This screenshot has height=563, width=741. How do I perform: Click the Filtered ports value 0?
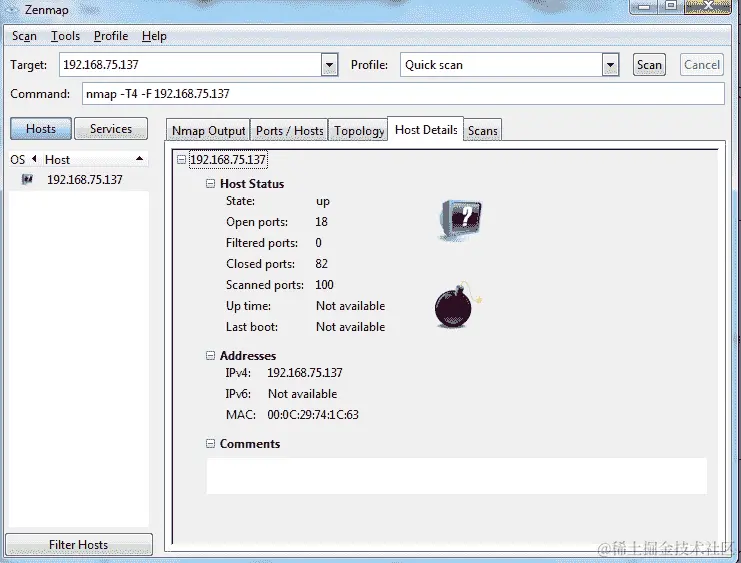[319, 243]
